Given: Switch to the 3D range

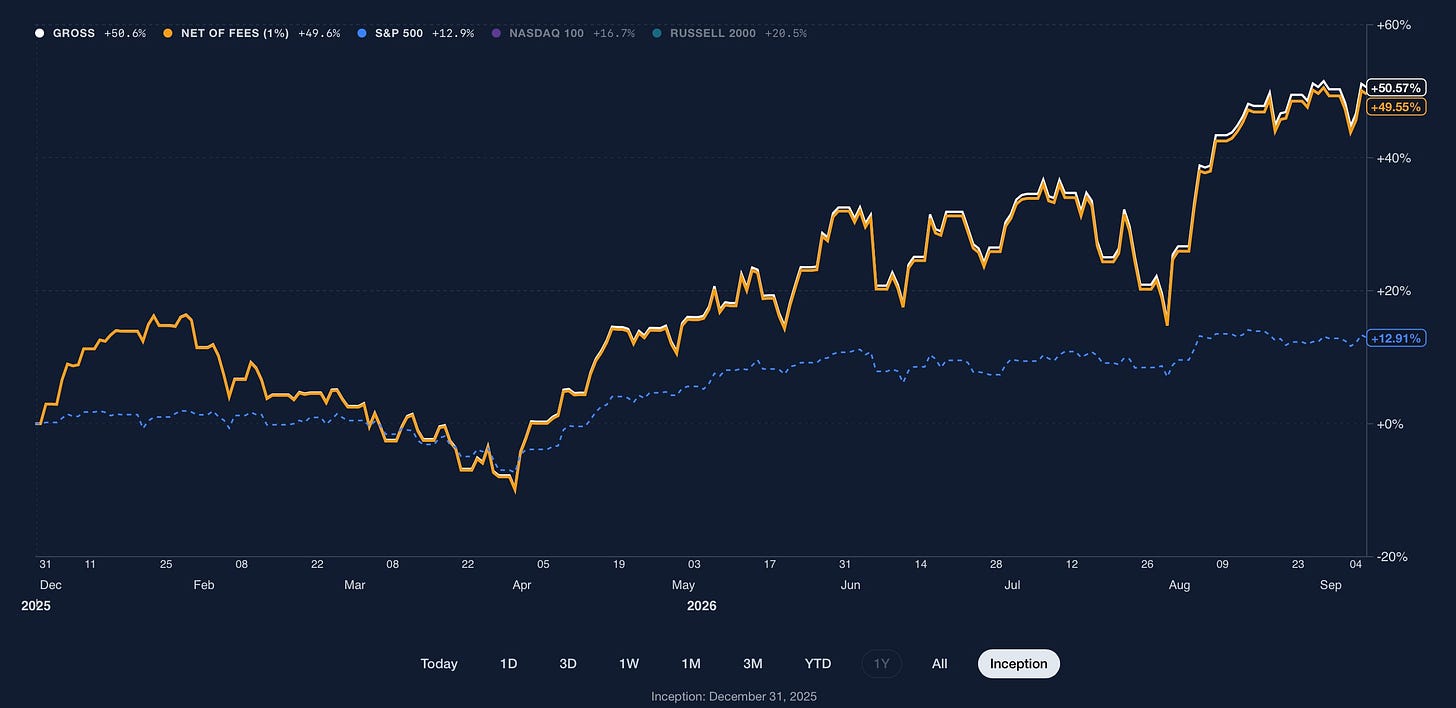Looking at the screenshot, I should click(568, 664).
